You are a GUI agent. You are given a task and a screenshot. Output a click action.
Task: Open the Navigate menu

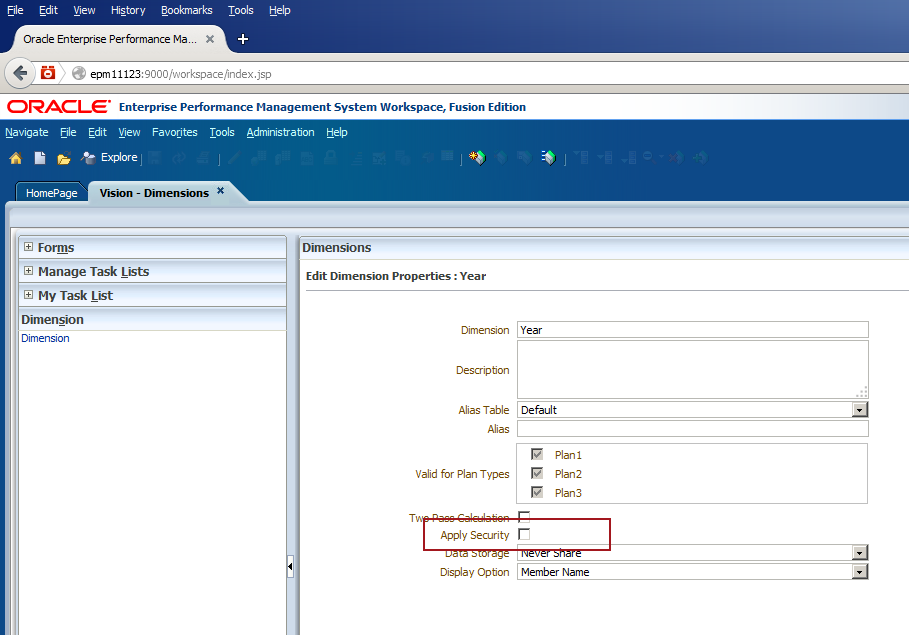pyautogui.click(x=27, y=132)
